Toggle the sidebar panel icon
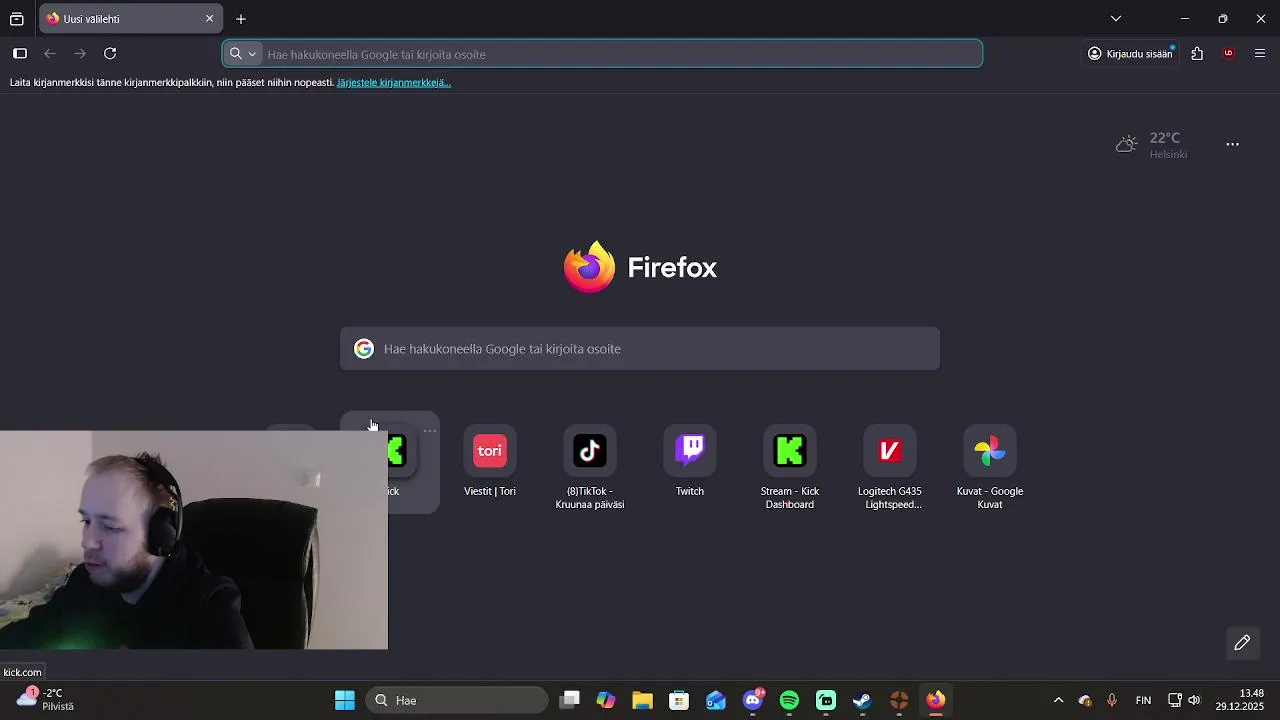 coord(20,54)
